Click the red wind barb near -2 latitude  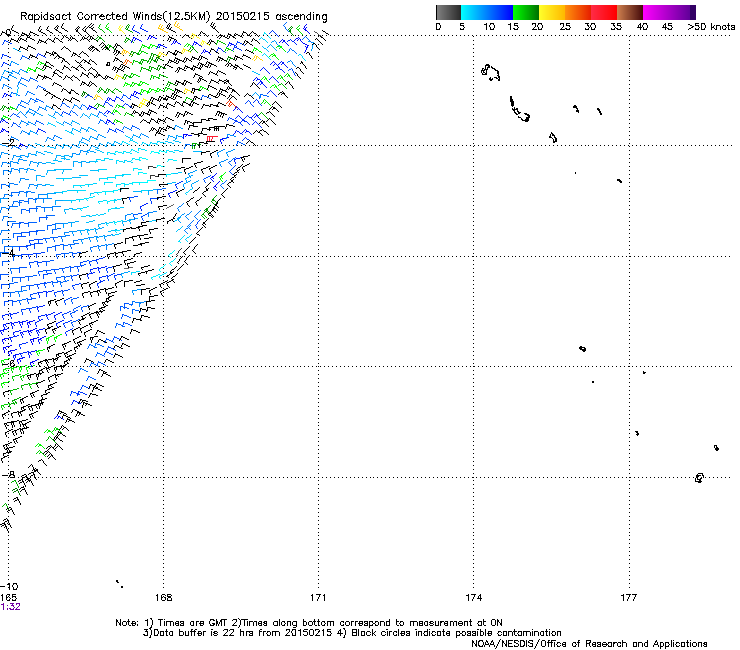click(211, 138)
